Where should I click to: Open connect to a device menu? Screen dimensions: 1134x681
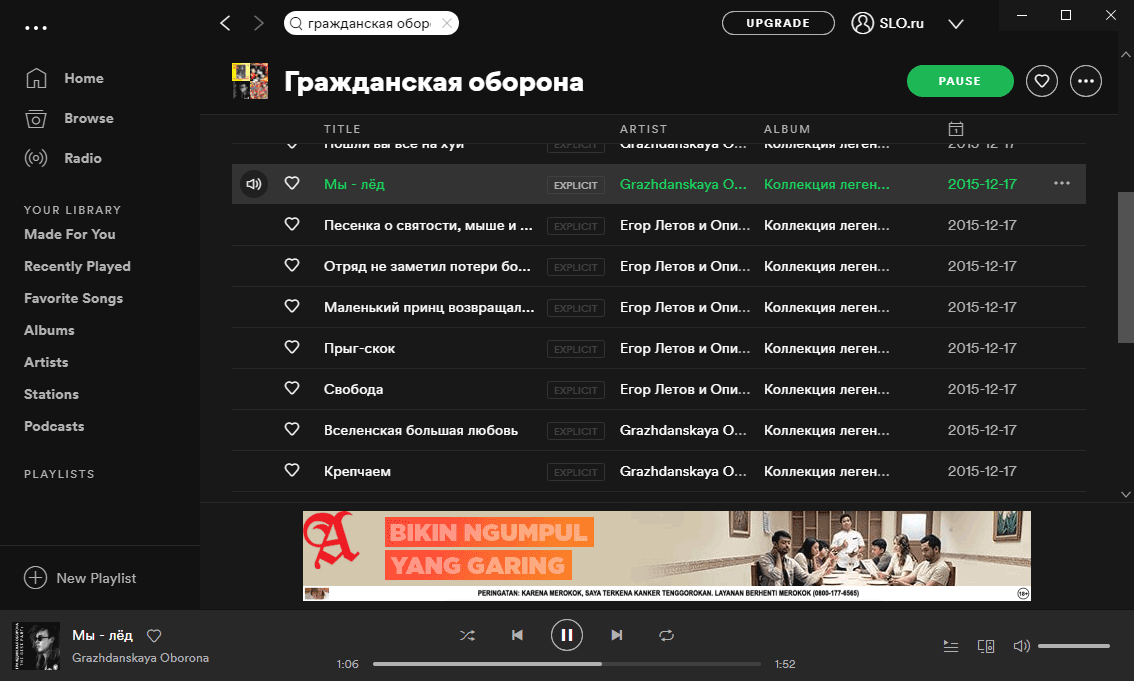pyautogui.click(x=986, y=646)
